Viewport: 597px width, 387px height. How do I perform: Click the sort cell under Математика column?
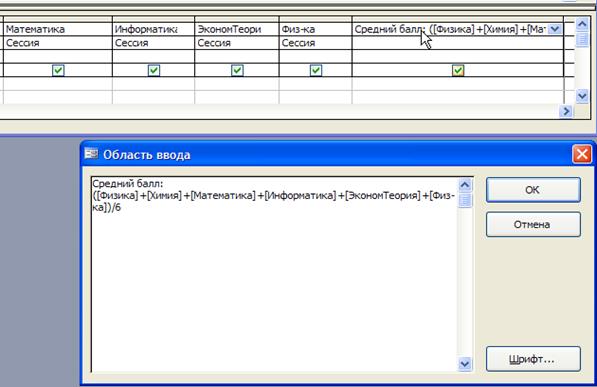click(x=57, y=56)
